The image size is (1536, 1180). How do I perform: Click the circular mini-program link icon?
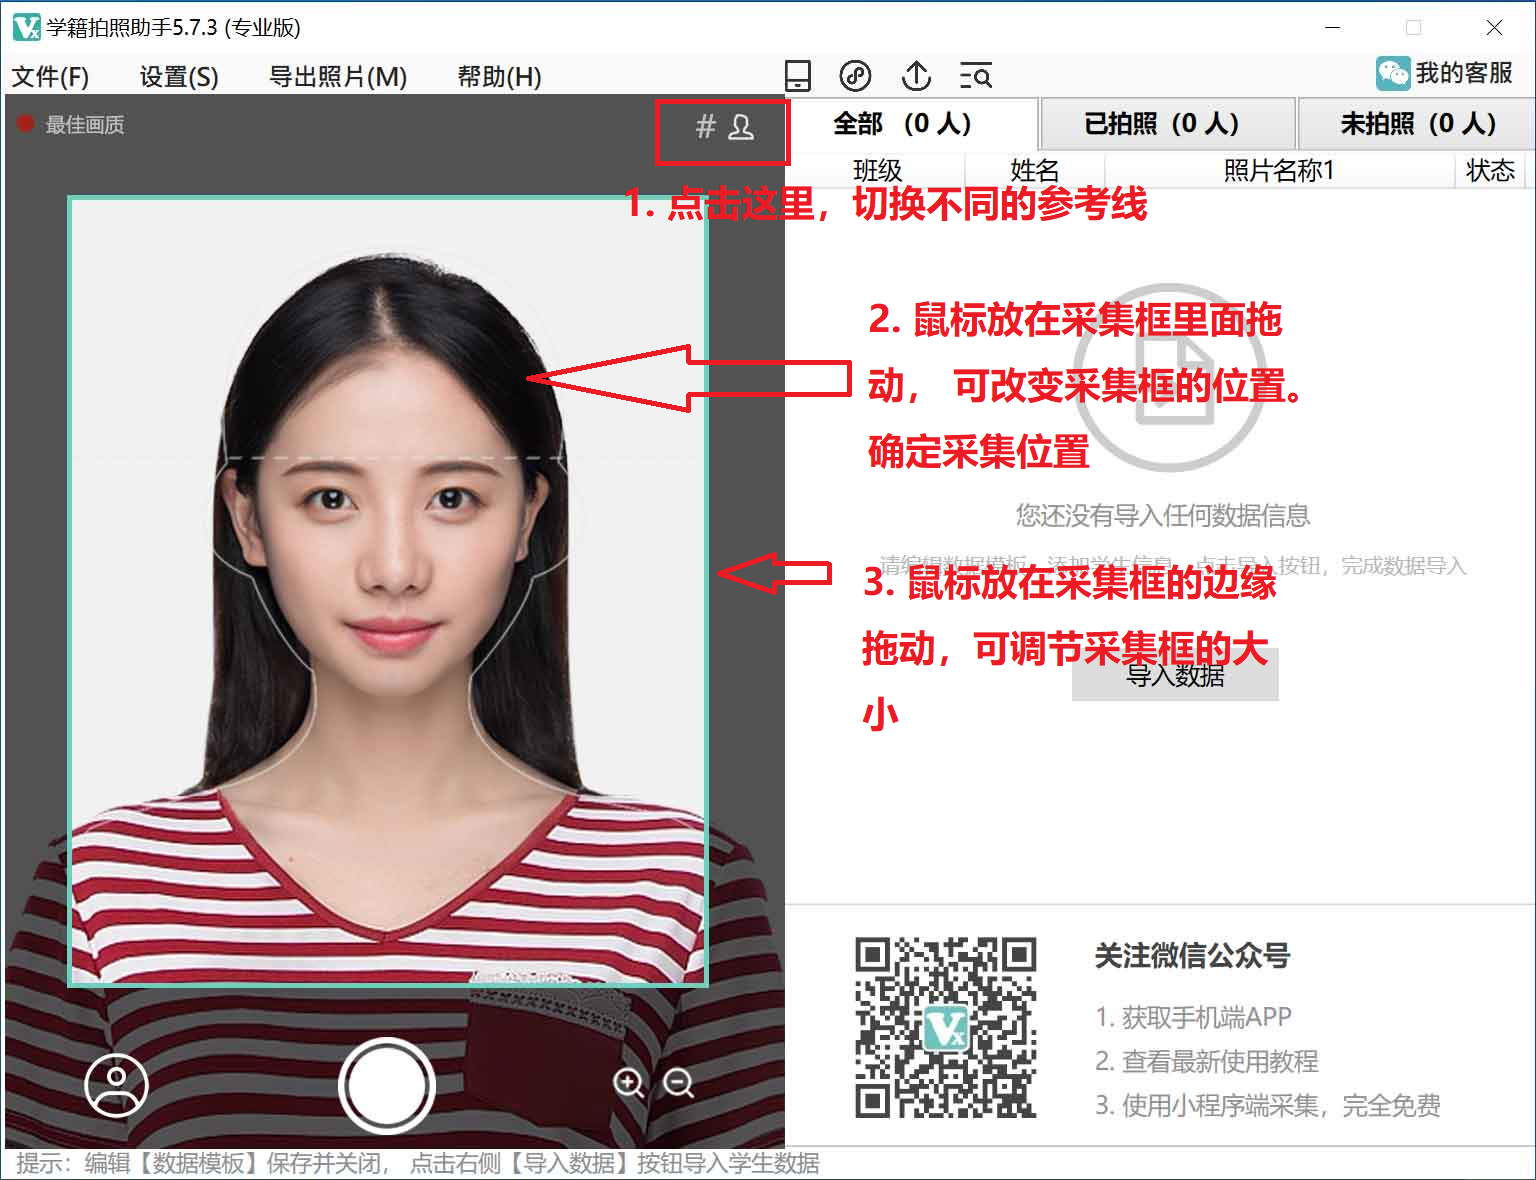[x=855, y=76]
